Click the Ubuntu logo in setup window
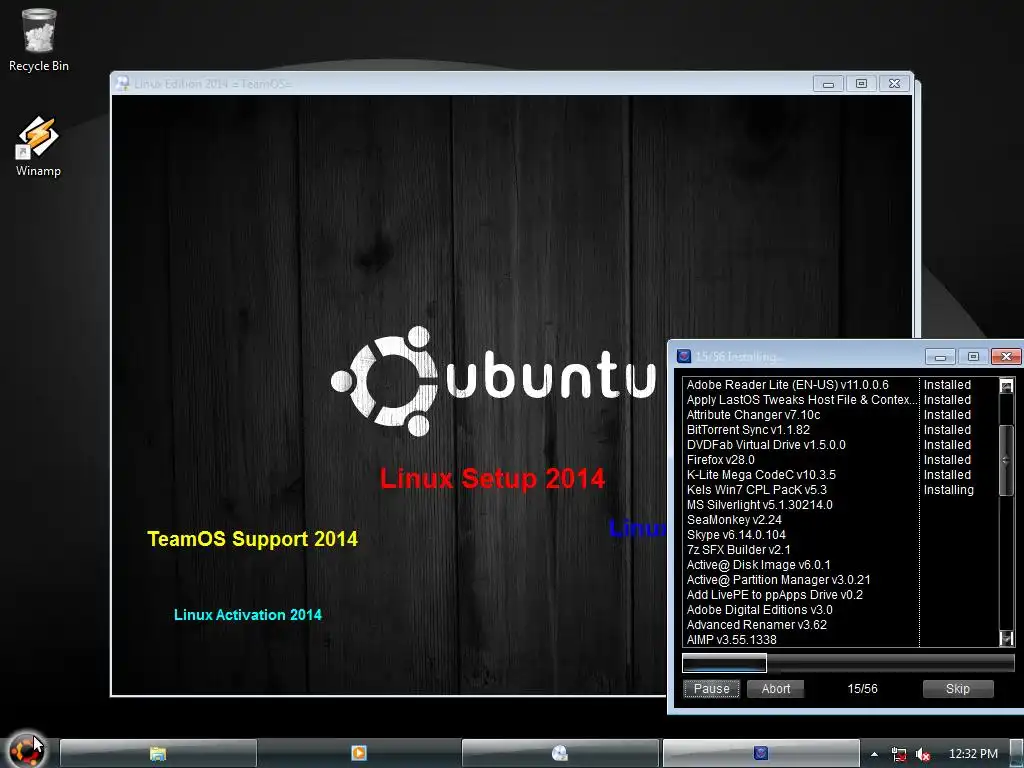 click(493, 381)
